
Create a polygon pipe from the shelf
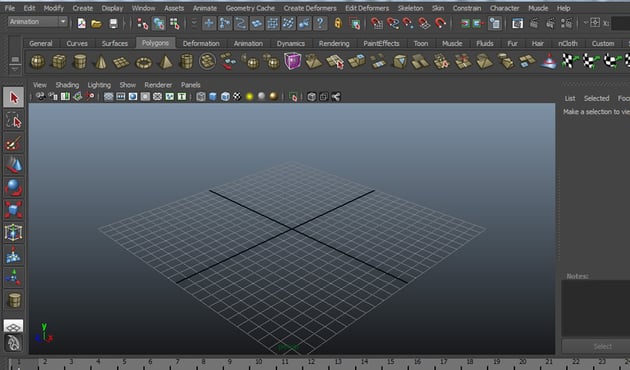pos(186,62)
